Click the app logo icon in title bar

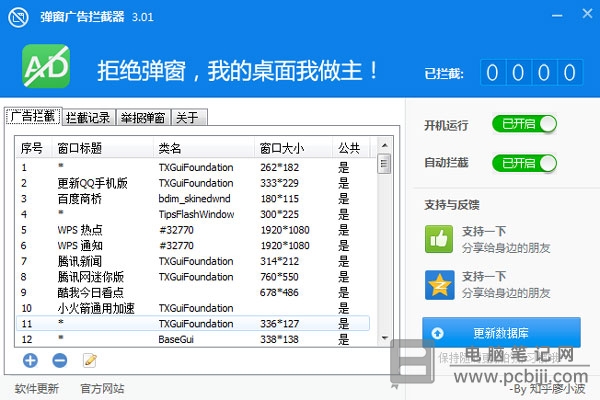click(x=18, y=17)
